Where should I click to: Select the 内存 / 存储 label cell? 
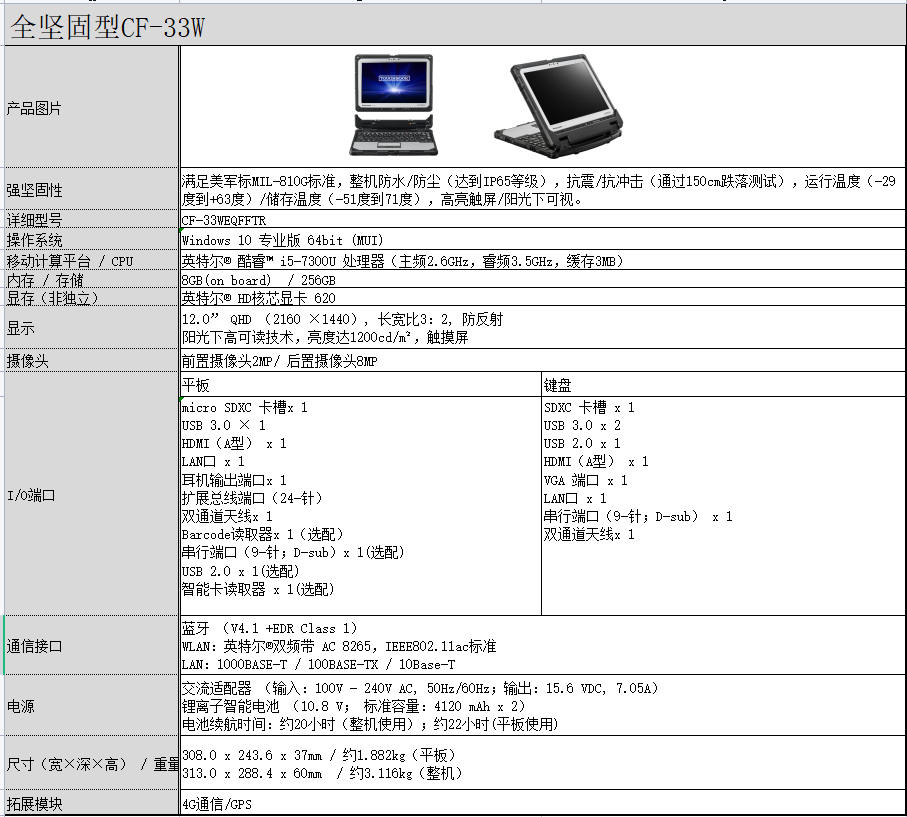(x=91, y=280)
